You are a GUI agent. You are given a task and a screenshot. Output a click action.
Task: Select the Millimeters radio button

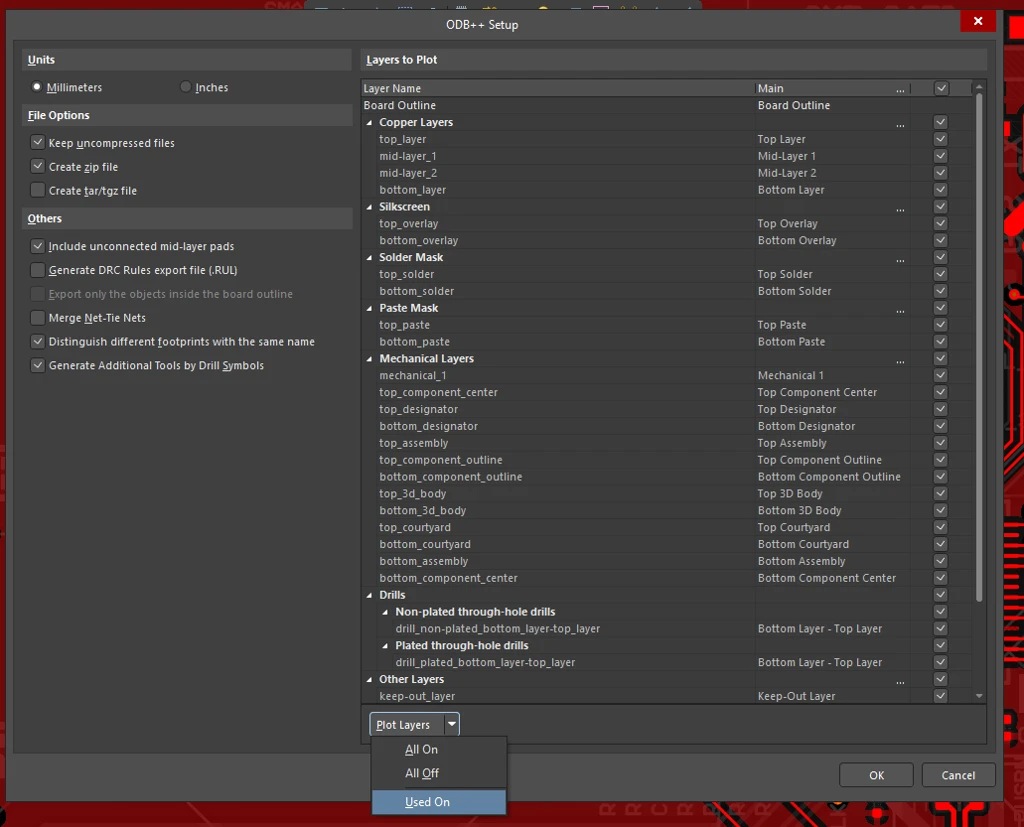click(37, 87)
